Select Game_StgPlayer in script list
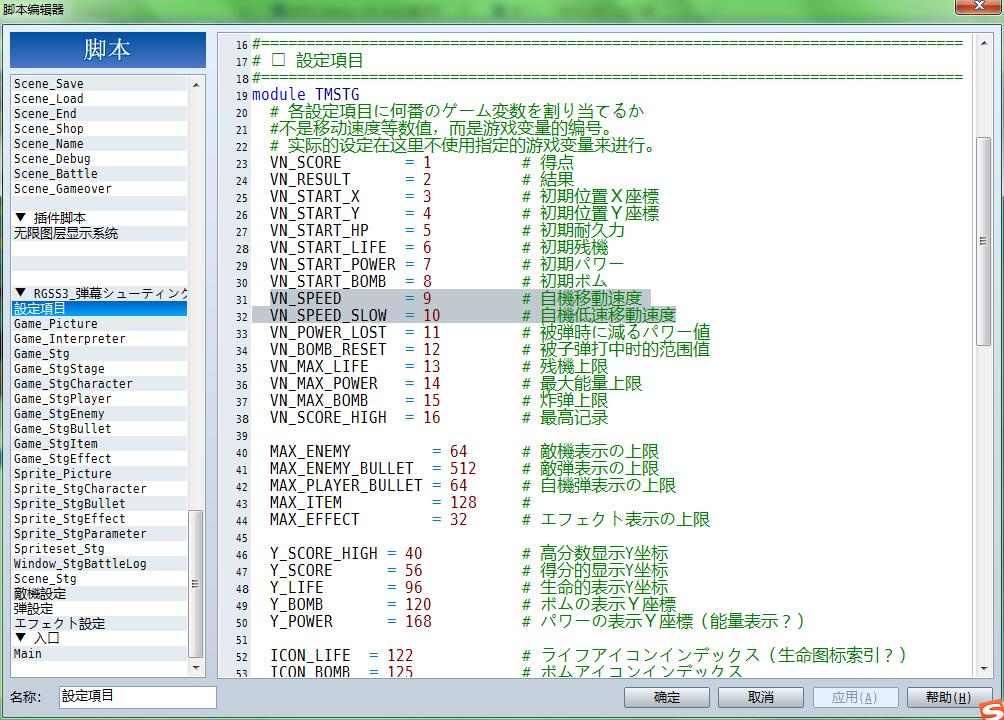The width and height of the screenshot is (1004, 720). (99, 399)
